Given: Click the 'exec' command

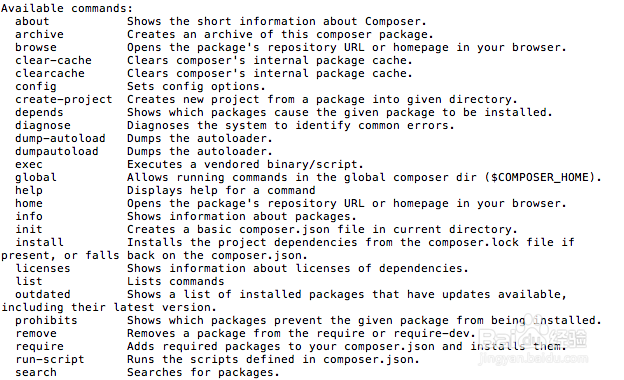Looking at the screenshot, I should pos(29,165).
